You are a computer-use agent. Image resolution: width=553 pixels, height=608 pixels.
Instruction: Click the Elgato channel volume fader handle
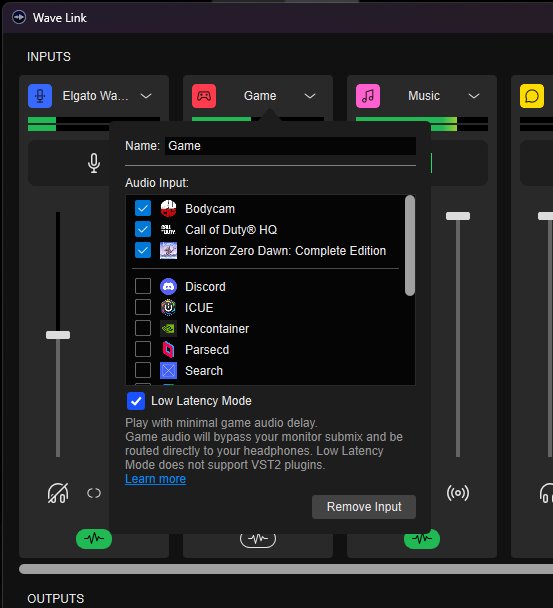pos(58,335)
